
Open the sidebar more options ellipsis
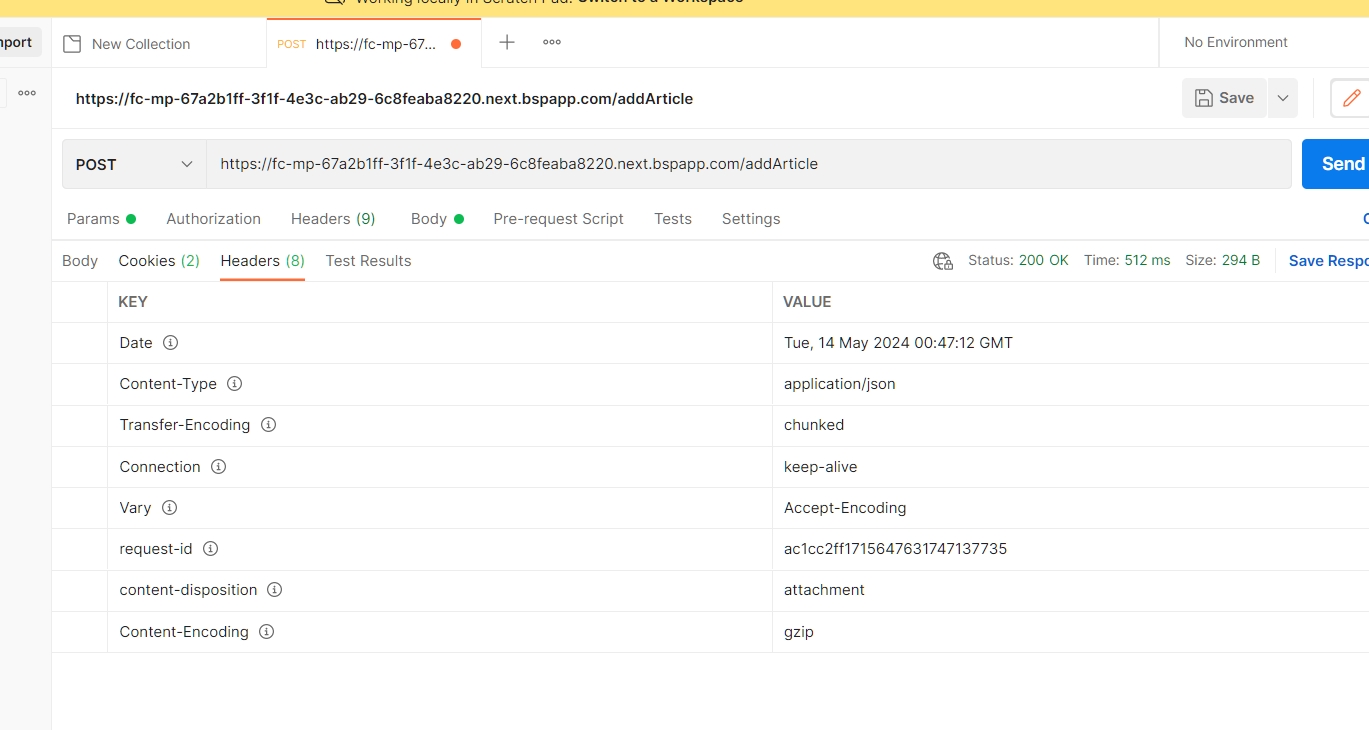pyautogui.click(x=27, y=93)
